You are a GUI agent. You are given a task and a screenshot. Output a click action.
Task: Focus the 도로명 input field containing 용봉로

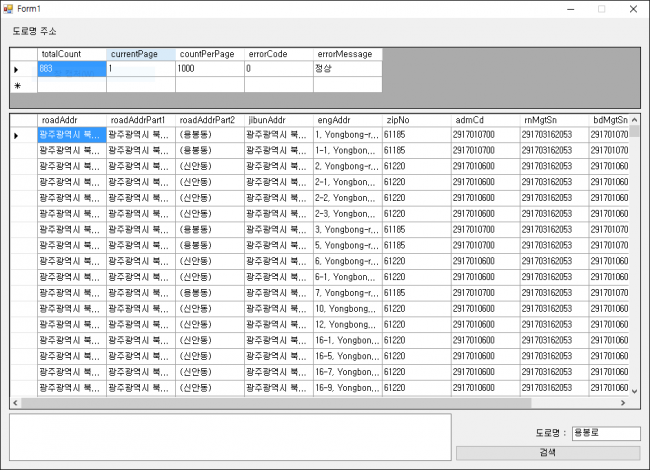pyautogui.click(x=604, y=434)
